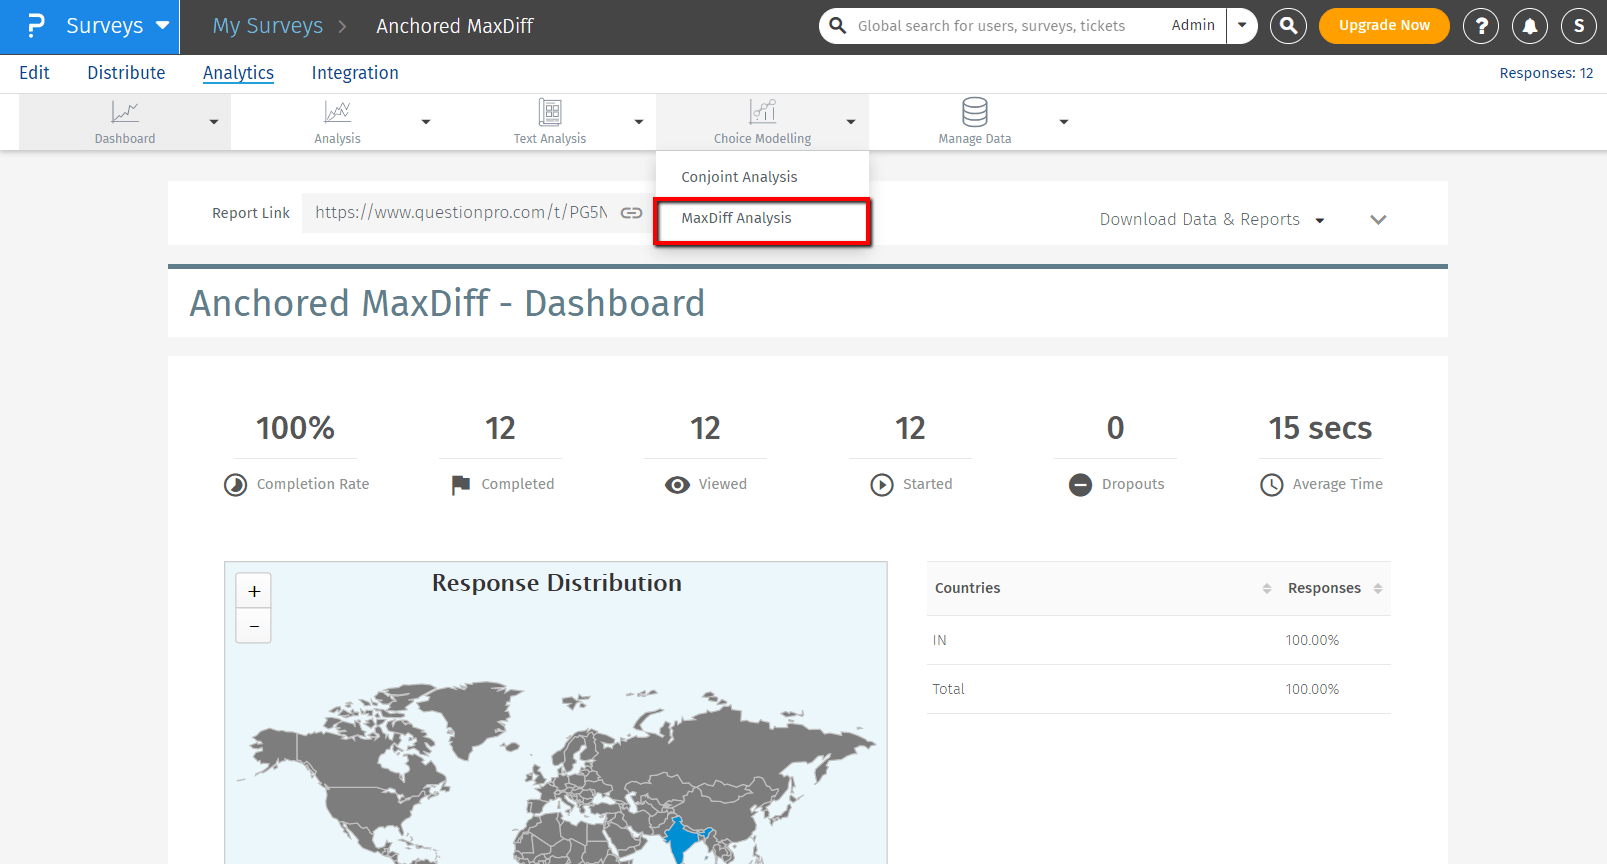
Task: Switch to the Distribute tab
Action: 126,73
